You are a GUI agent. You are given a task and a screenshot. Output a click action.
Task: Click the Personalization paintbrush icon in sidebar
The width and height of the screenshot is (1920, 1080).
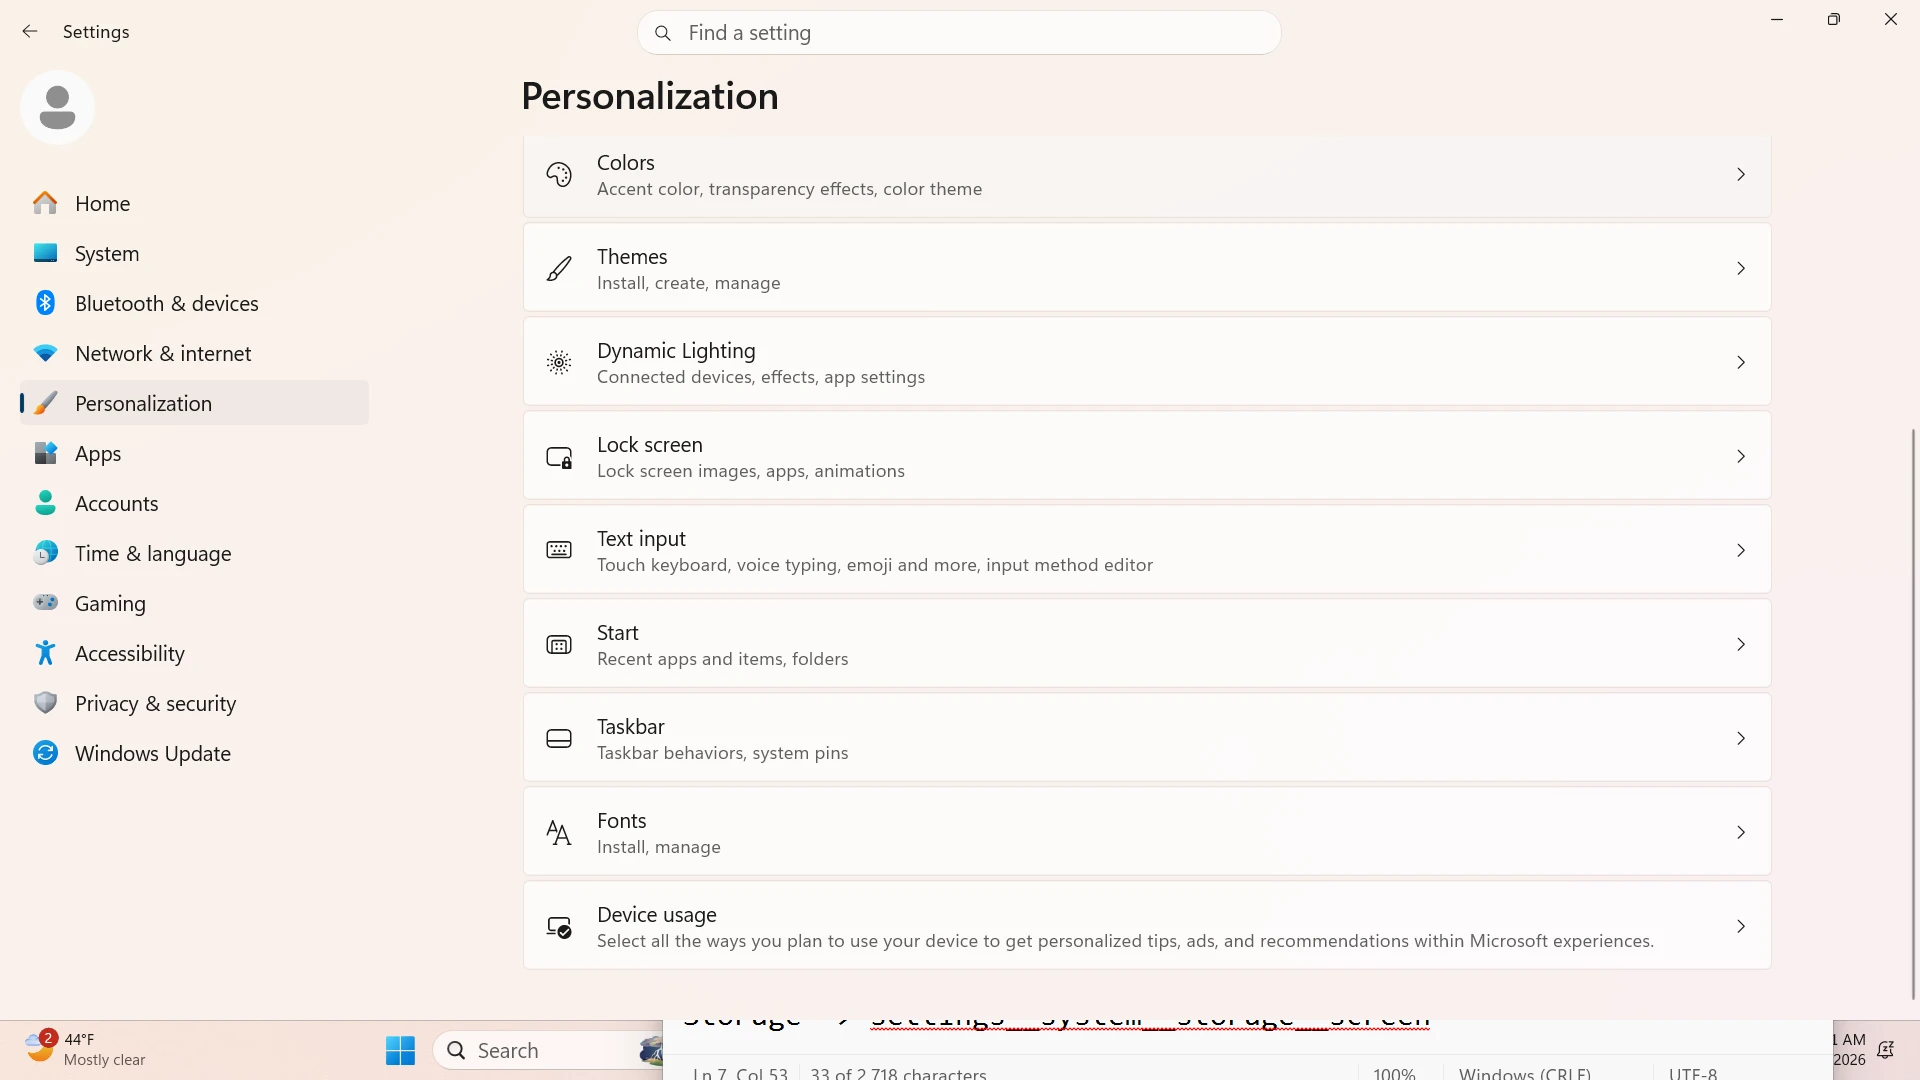[45, 403]
